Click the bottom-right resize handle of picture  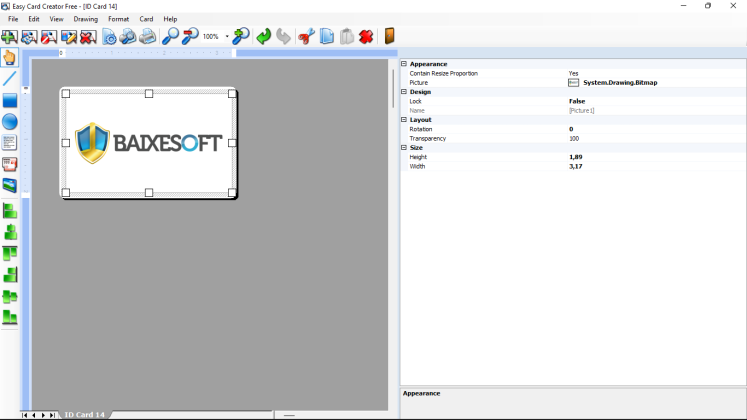coord(232,192)
